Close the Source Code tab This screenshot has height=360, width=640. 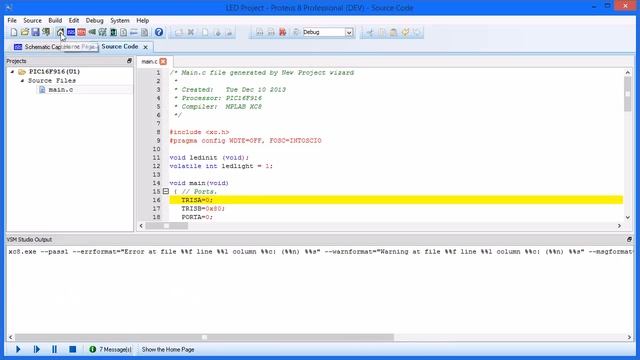(x=145, y=47)
